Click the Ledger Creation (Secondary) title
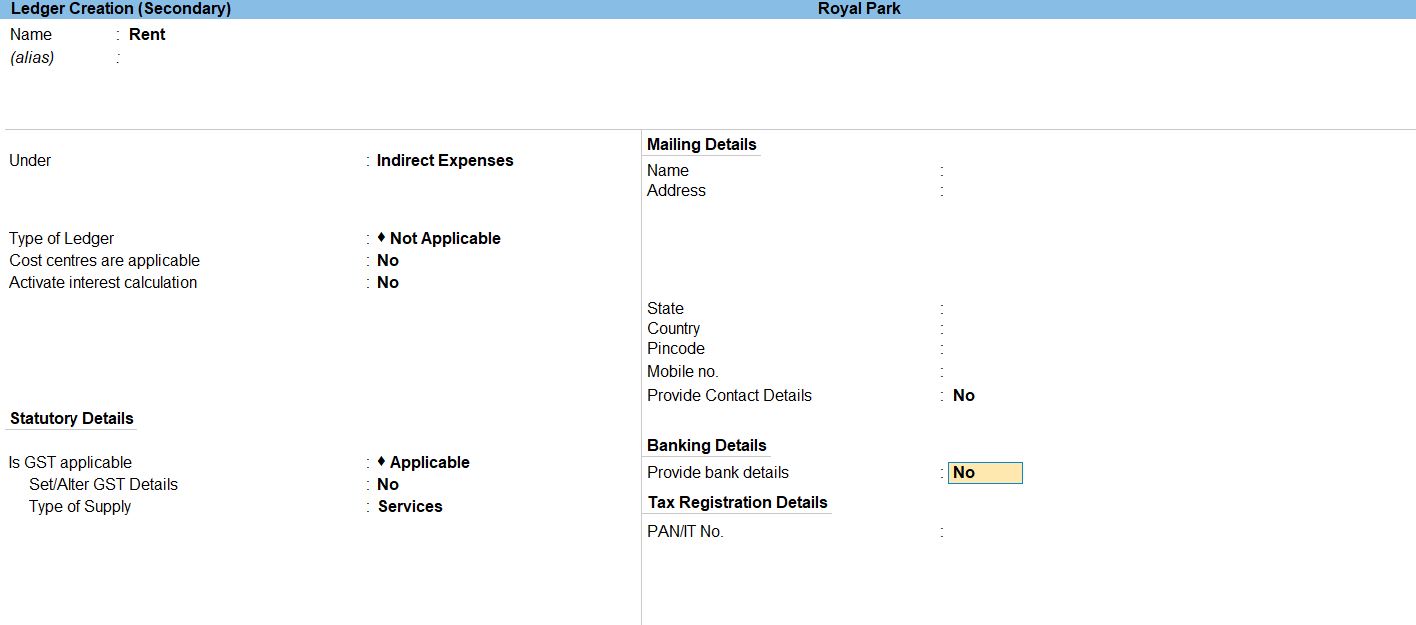 pos(121,9)
